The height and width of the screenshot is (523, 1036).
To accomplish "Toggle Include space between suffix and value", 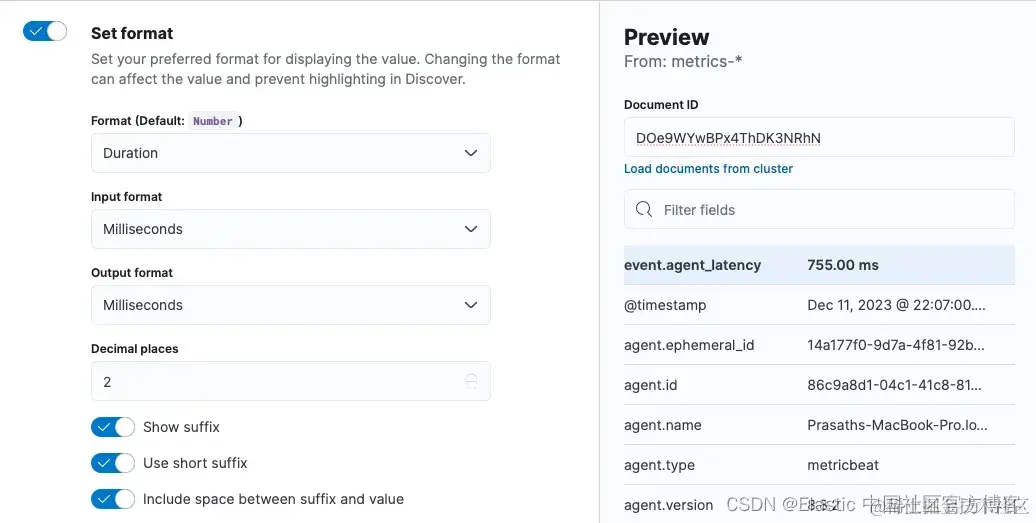I will coord(113,499).
